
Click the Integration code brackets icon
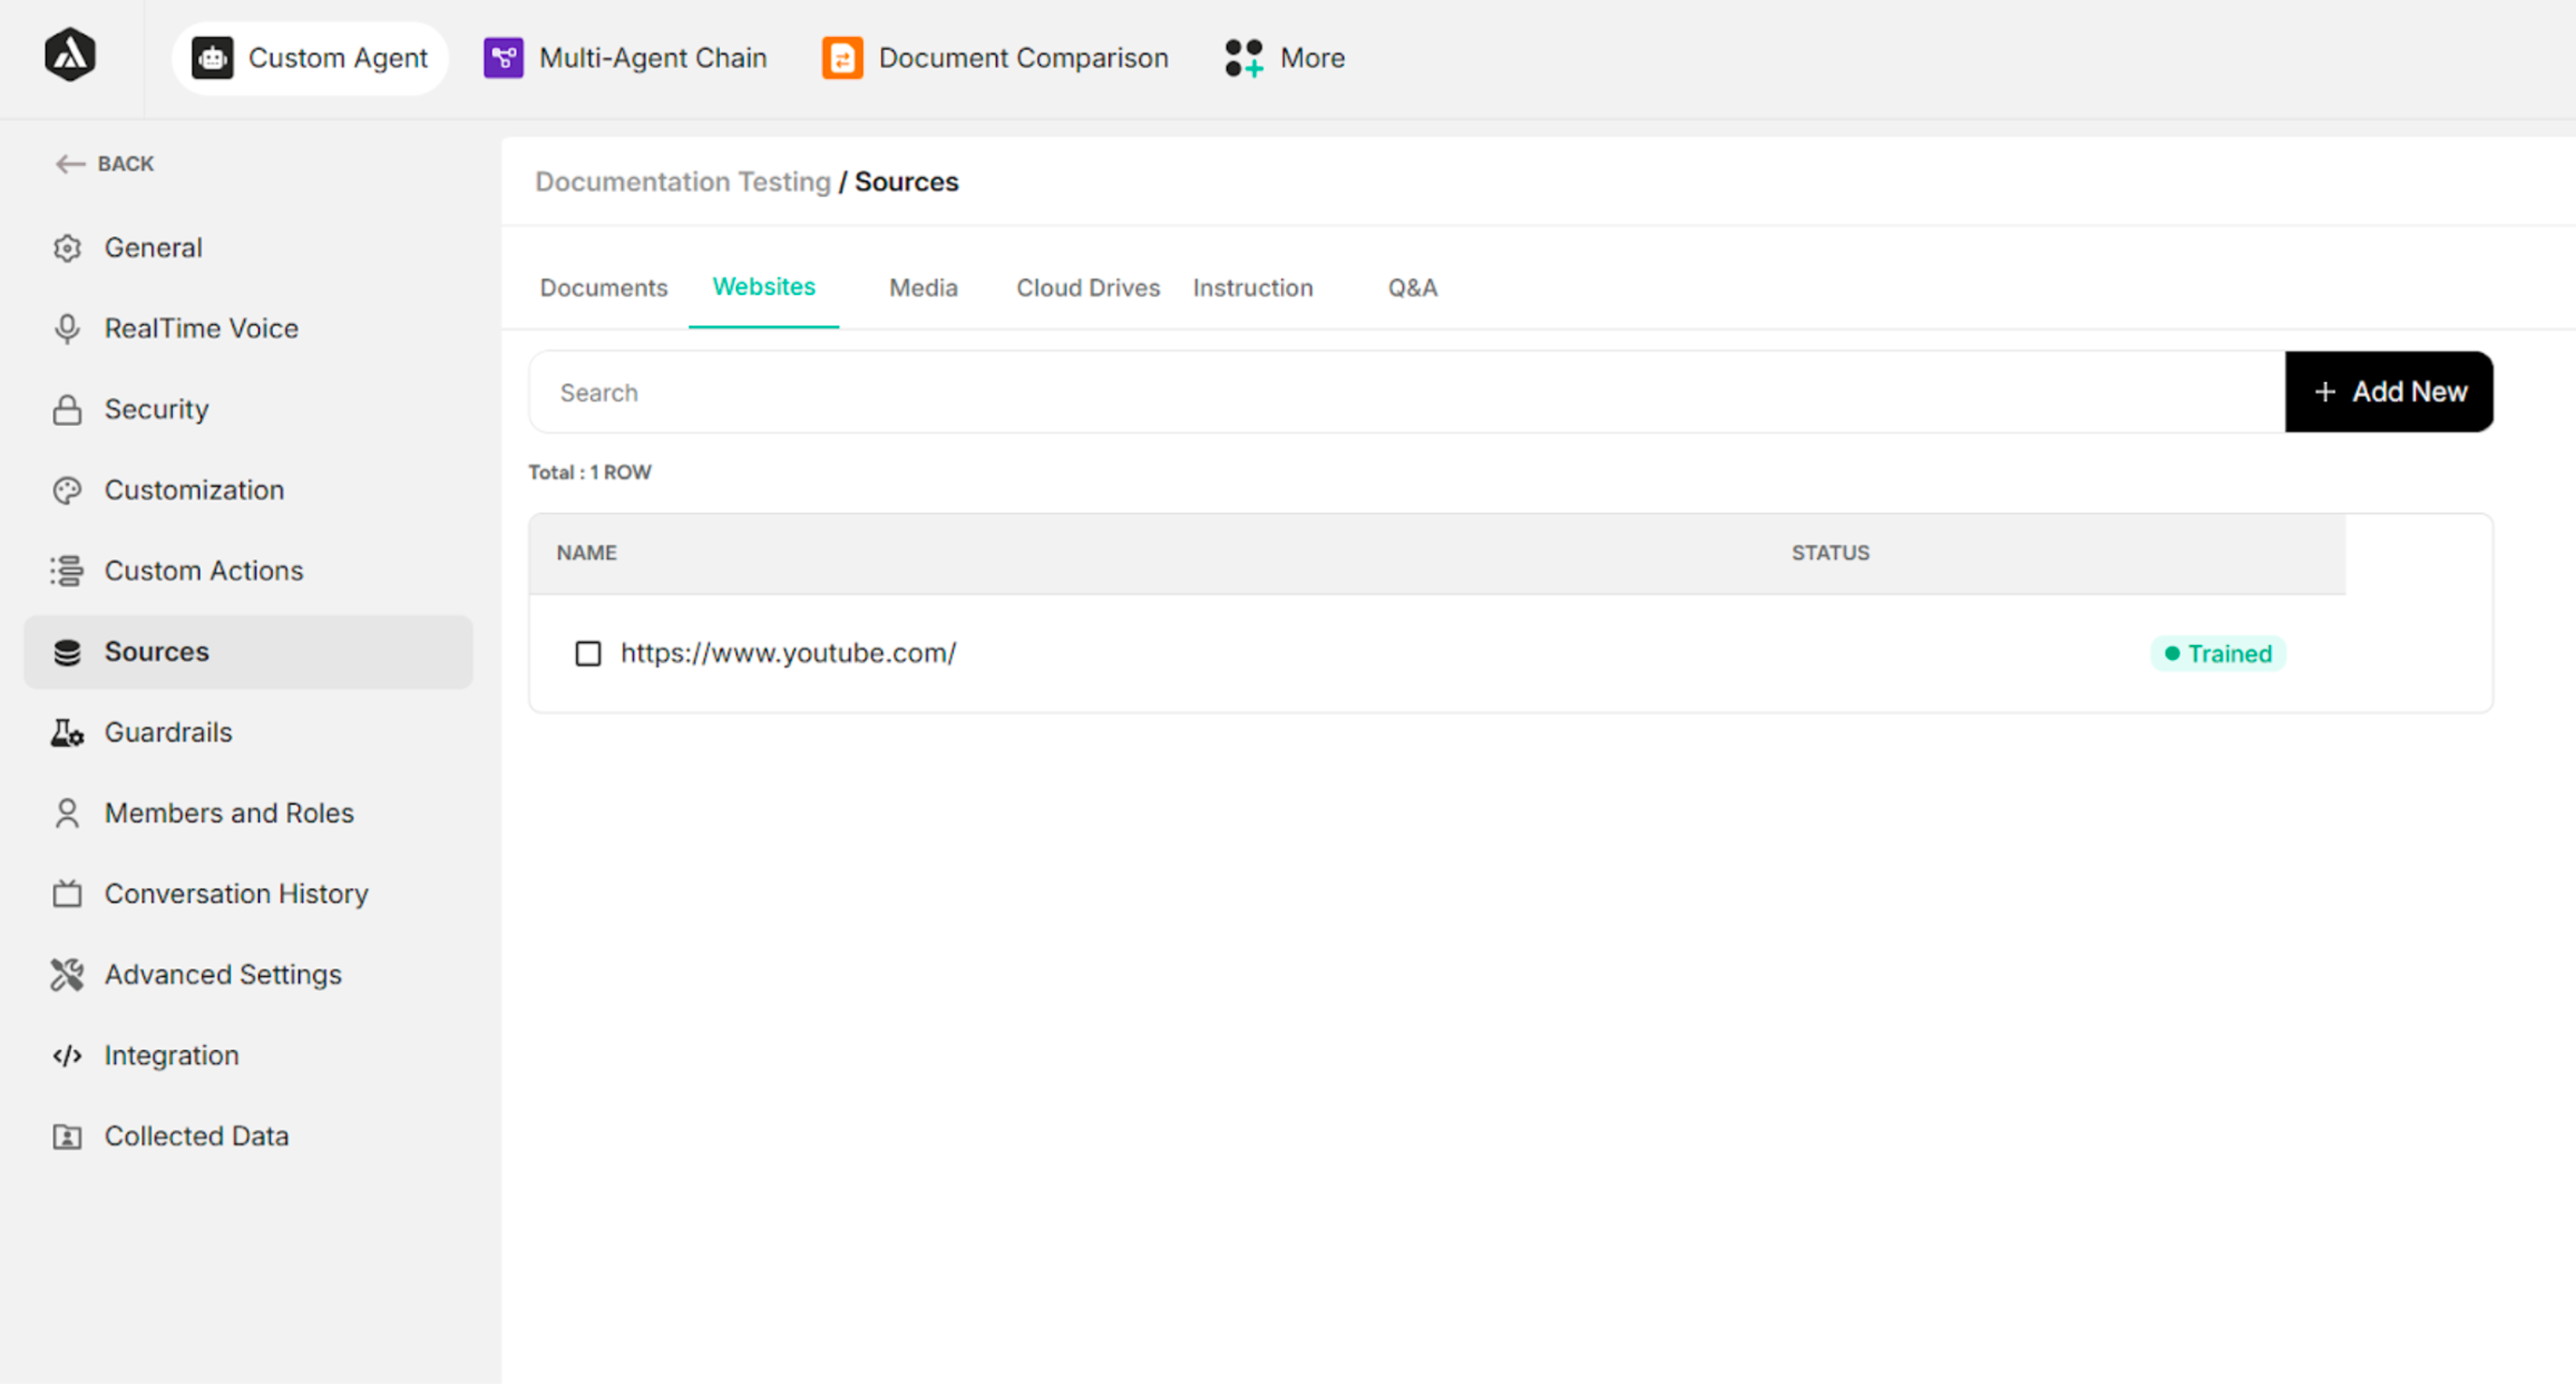click(x=67, y=1056)
